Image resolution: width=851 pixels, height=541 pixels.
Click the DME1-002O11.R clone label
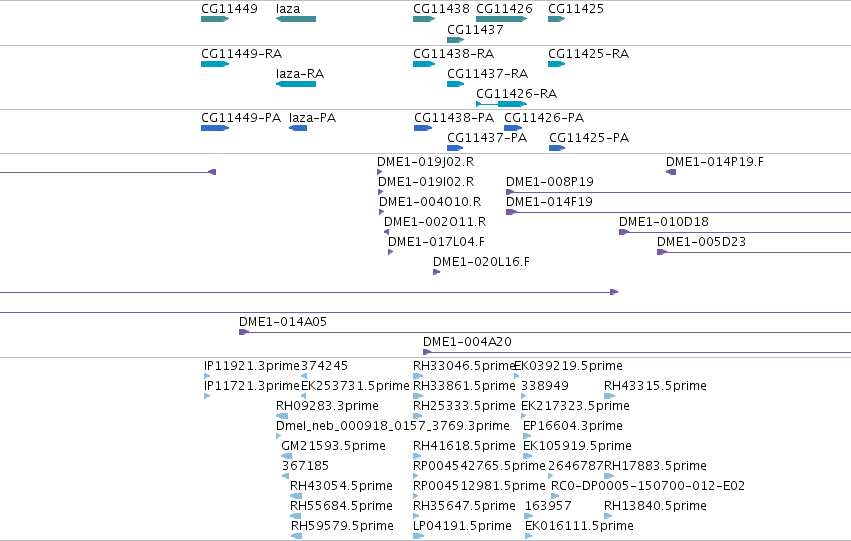pyautogui.click(x=435, y=222)
